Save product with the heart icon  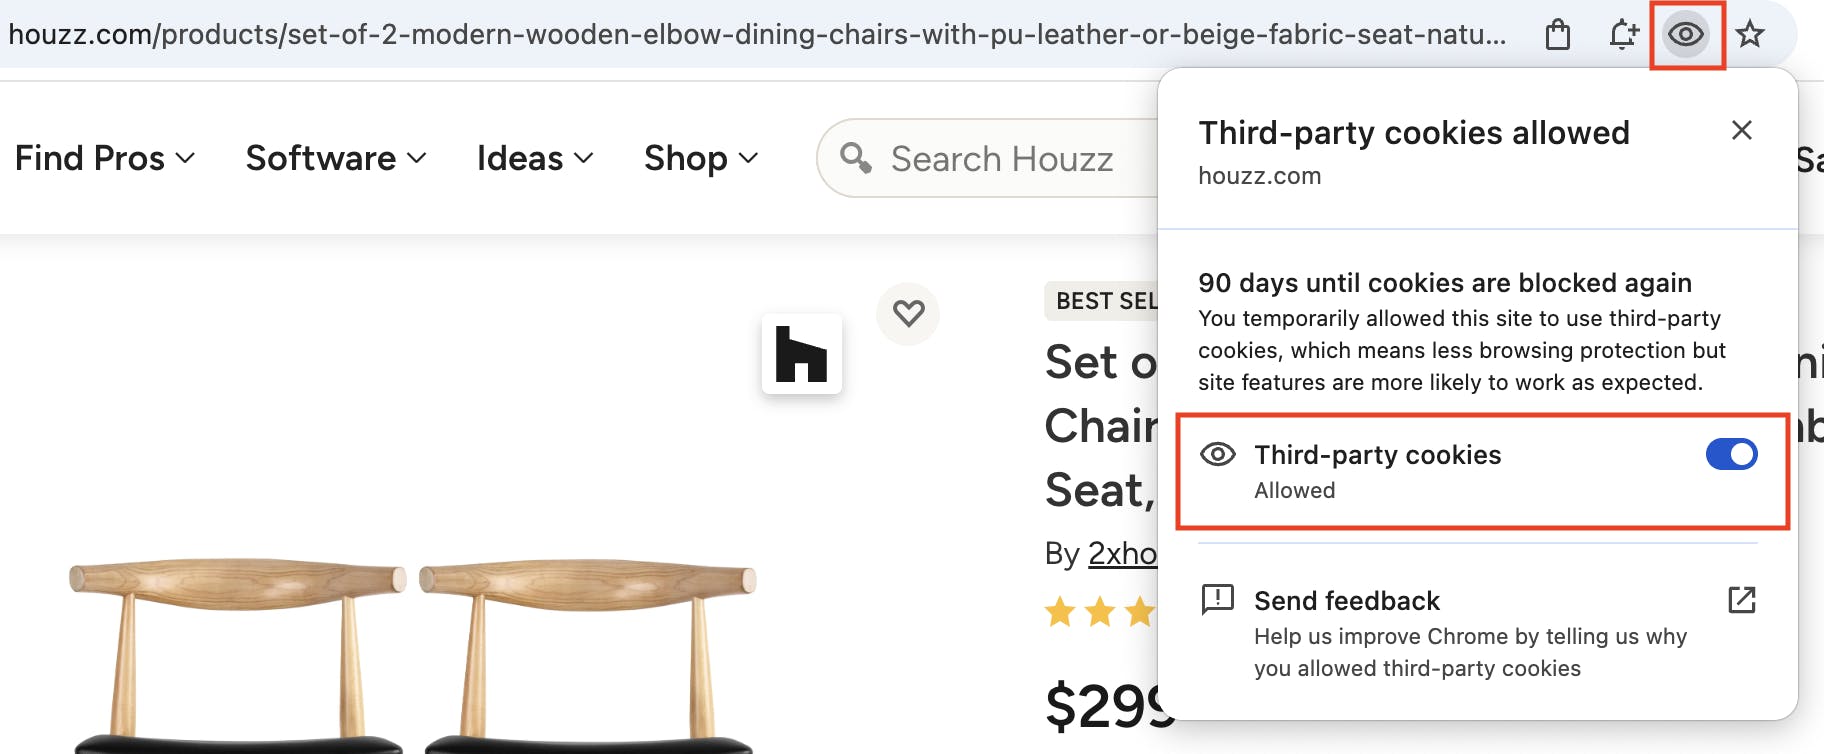(x=908, y=314)
